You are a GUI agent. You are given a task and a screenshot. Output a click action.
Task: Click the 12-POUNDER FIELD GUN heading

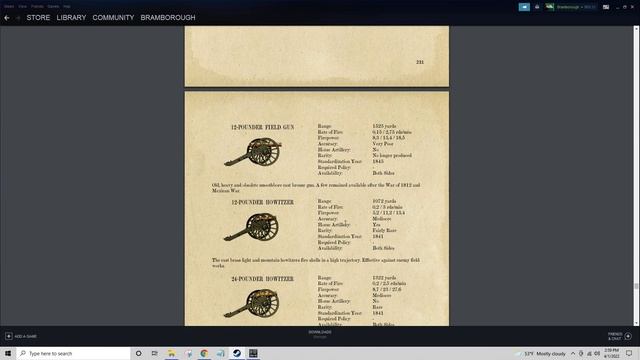(x=262, y=127)
